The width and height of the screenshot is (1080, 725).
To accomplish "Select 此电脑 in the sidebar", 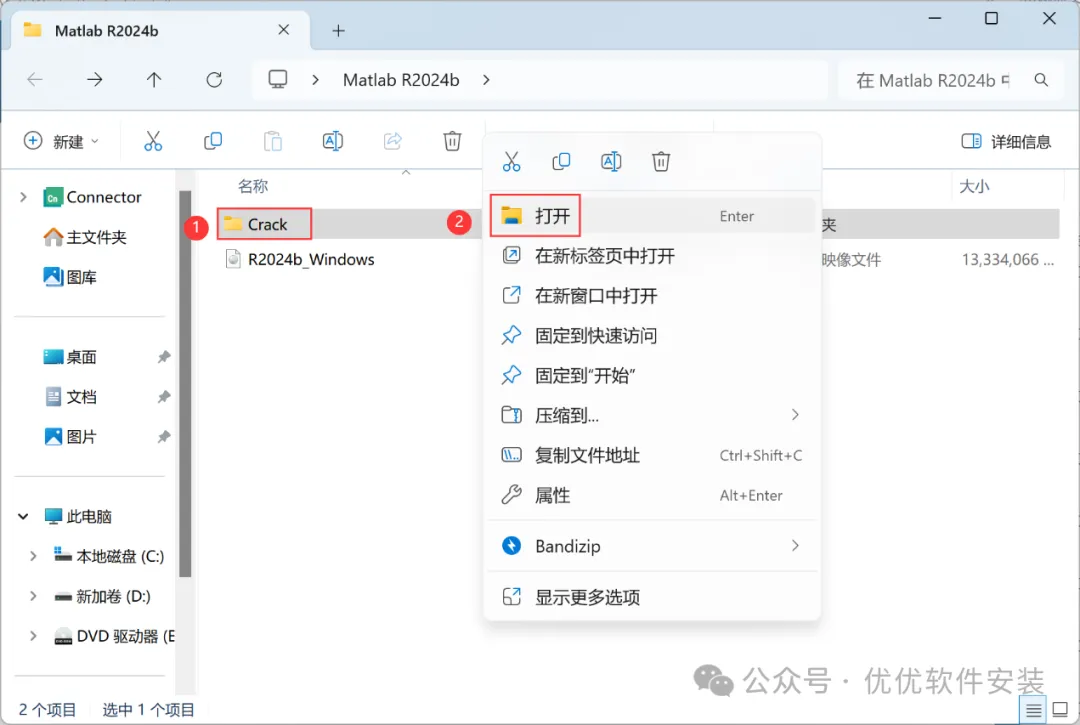I will pyautogui.click(x=78, y=516).
